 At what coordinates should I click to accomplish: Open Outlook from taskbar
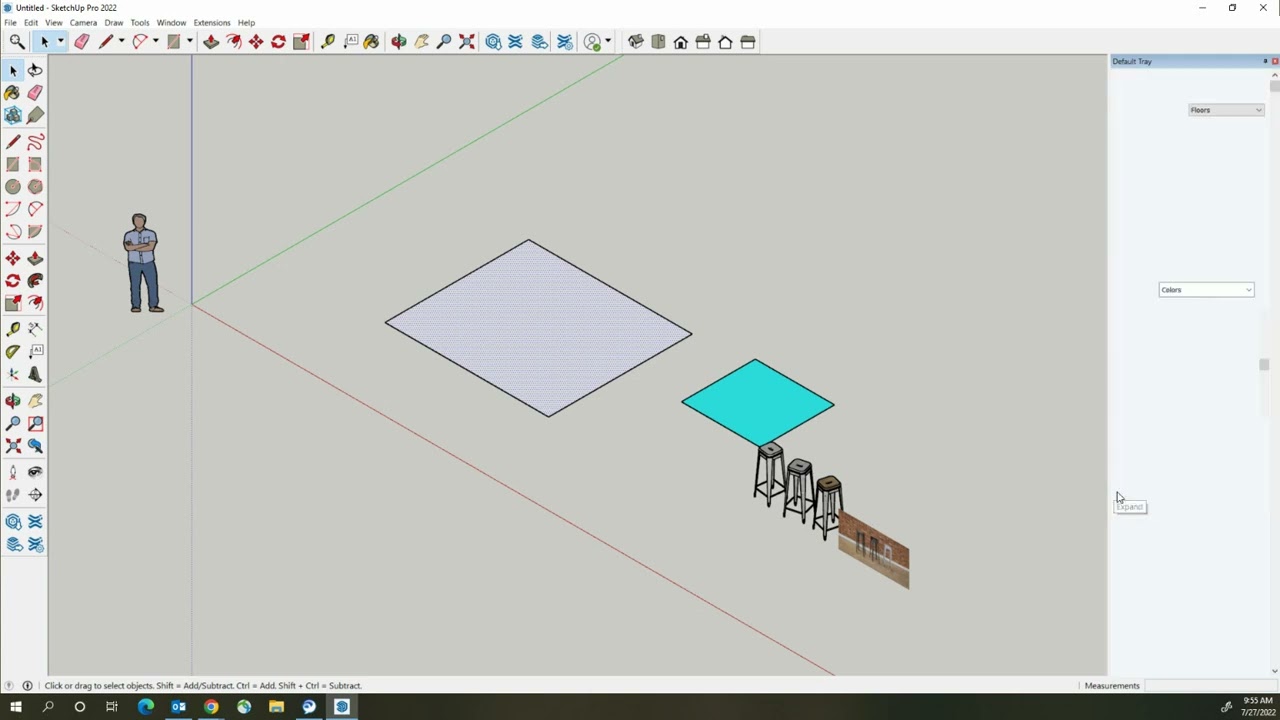178,707
